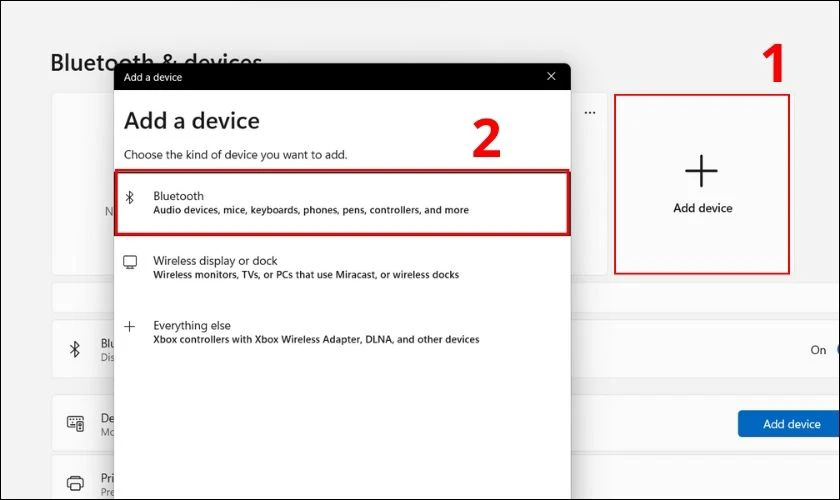Screen dimensions: 840x500
Task: Click 'Choose the kind of device' text
Action: point(235,155)
